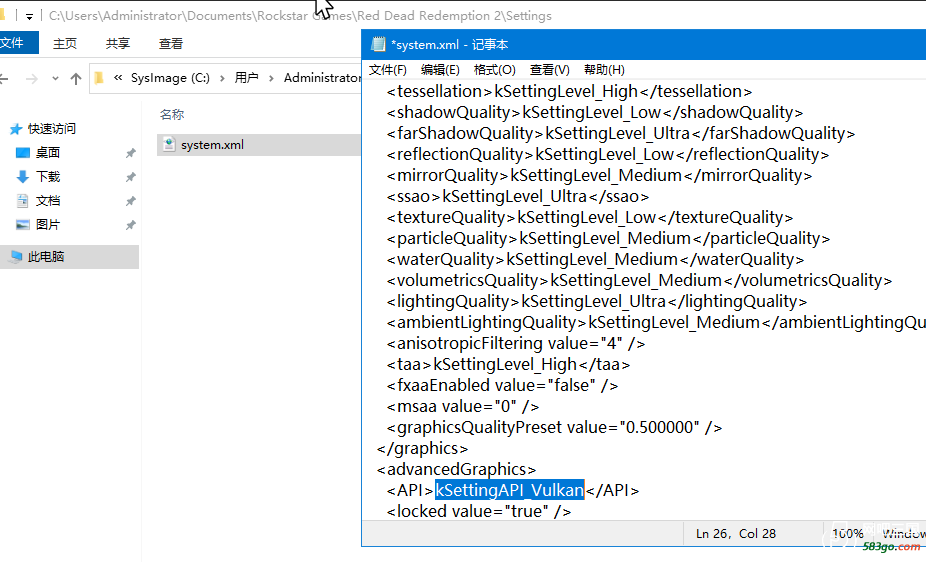This screenshot has width=926, height=562.
Task: Select 用户 breadcrumb in address bar
Action: [x=246, y=78]
